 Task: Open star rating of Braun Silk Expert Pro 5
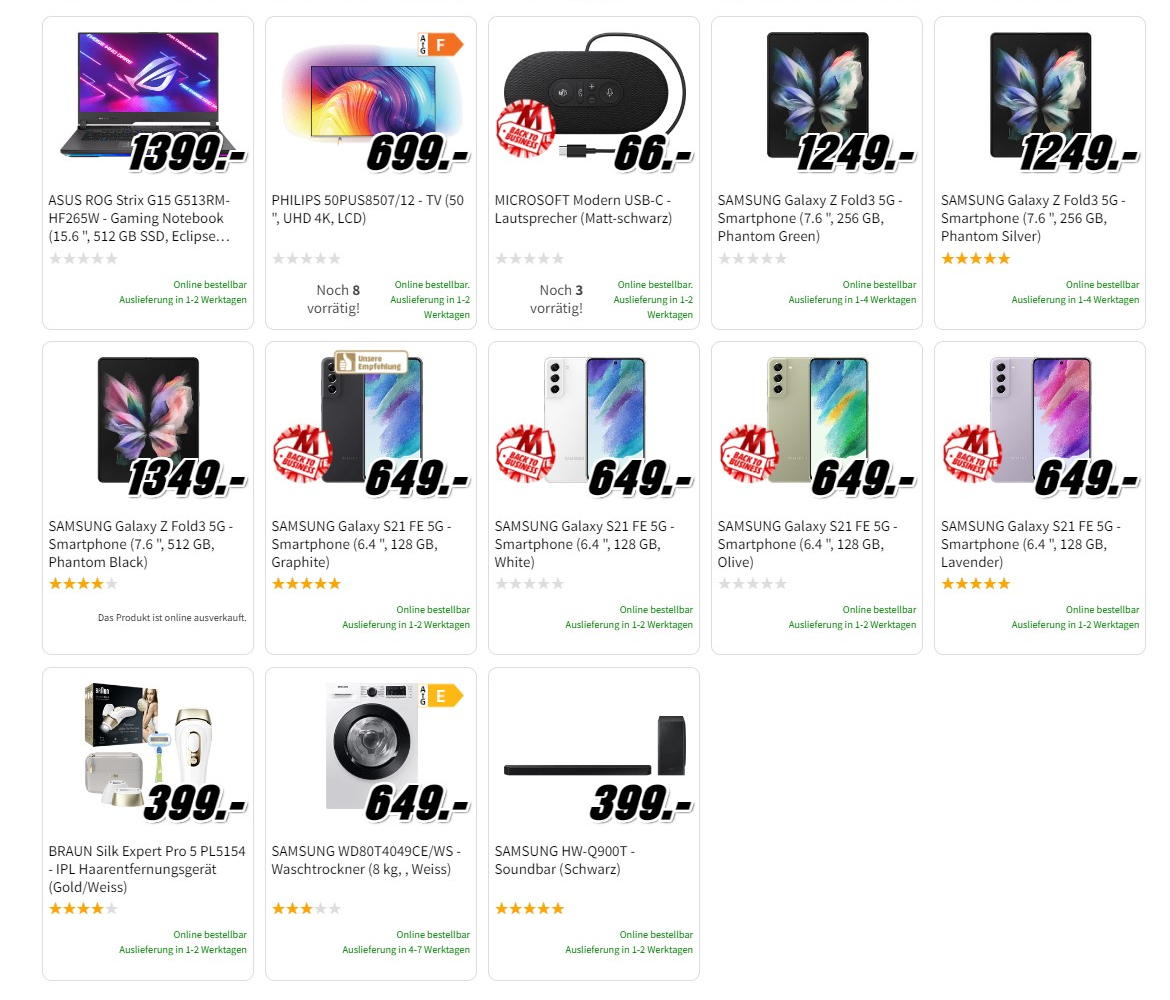(x=83, y=909)
